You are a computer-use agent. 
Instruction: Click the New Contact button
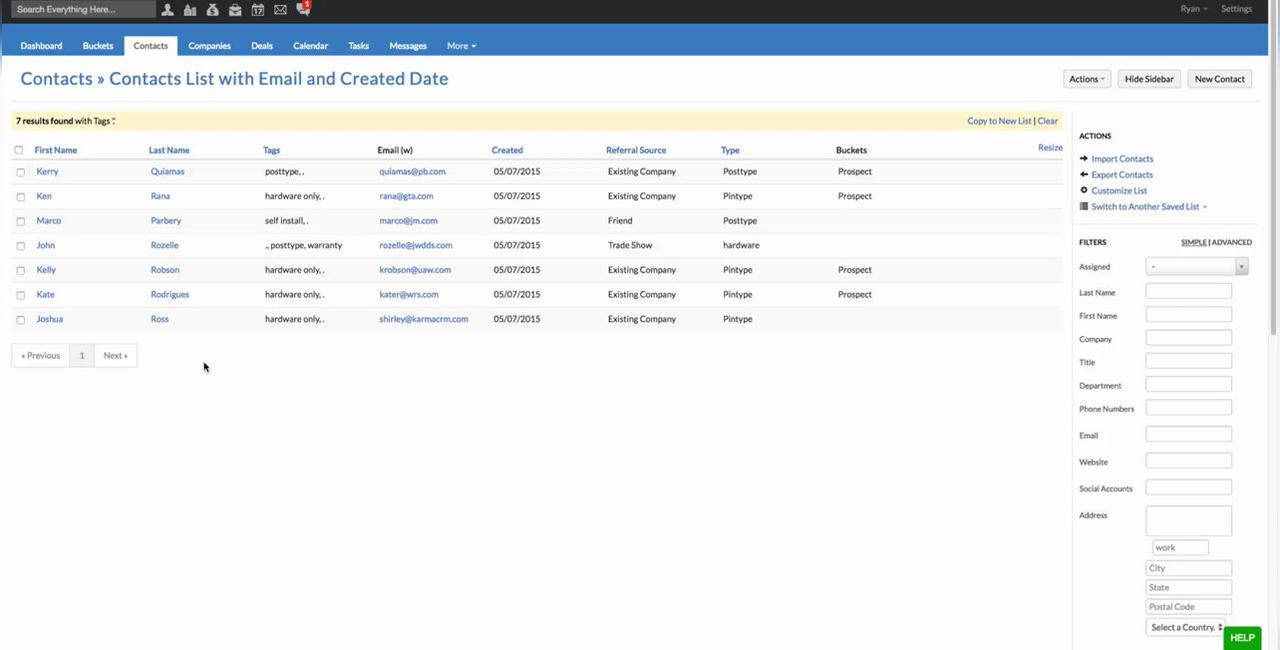point(1220,79)
